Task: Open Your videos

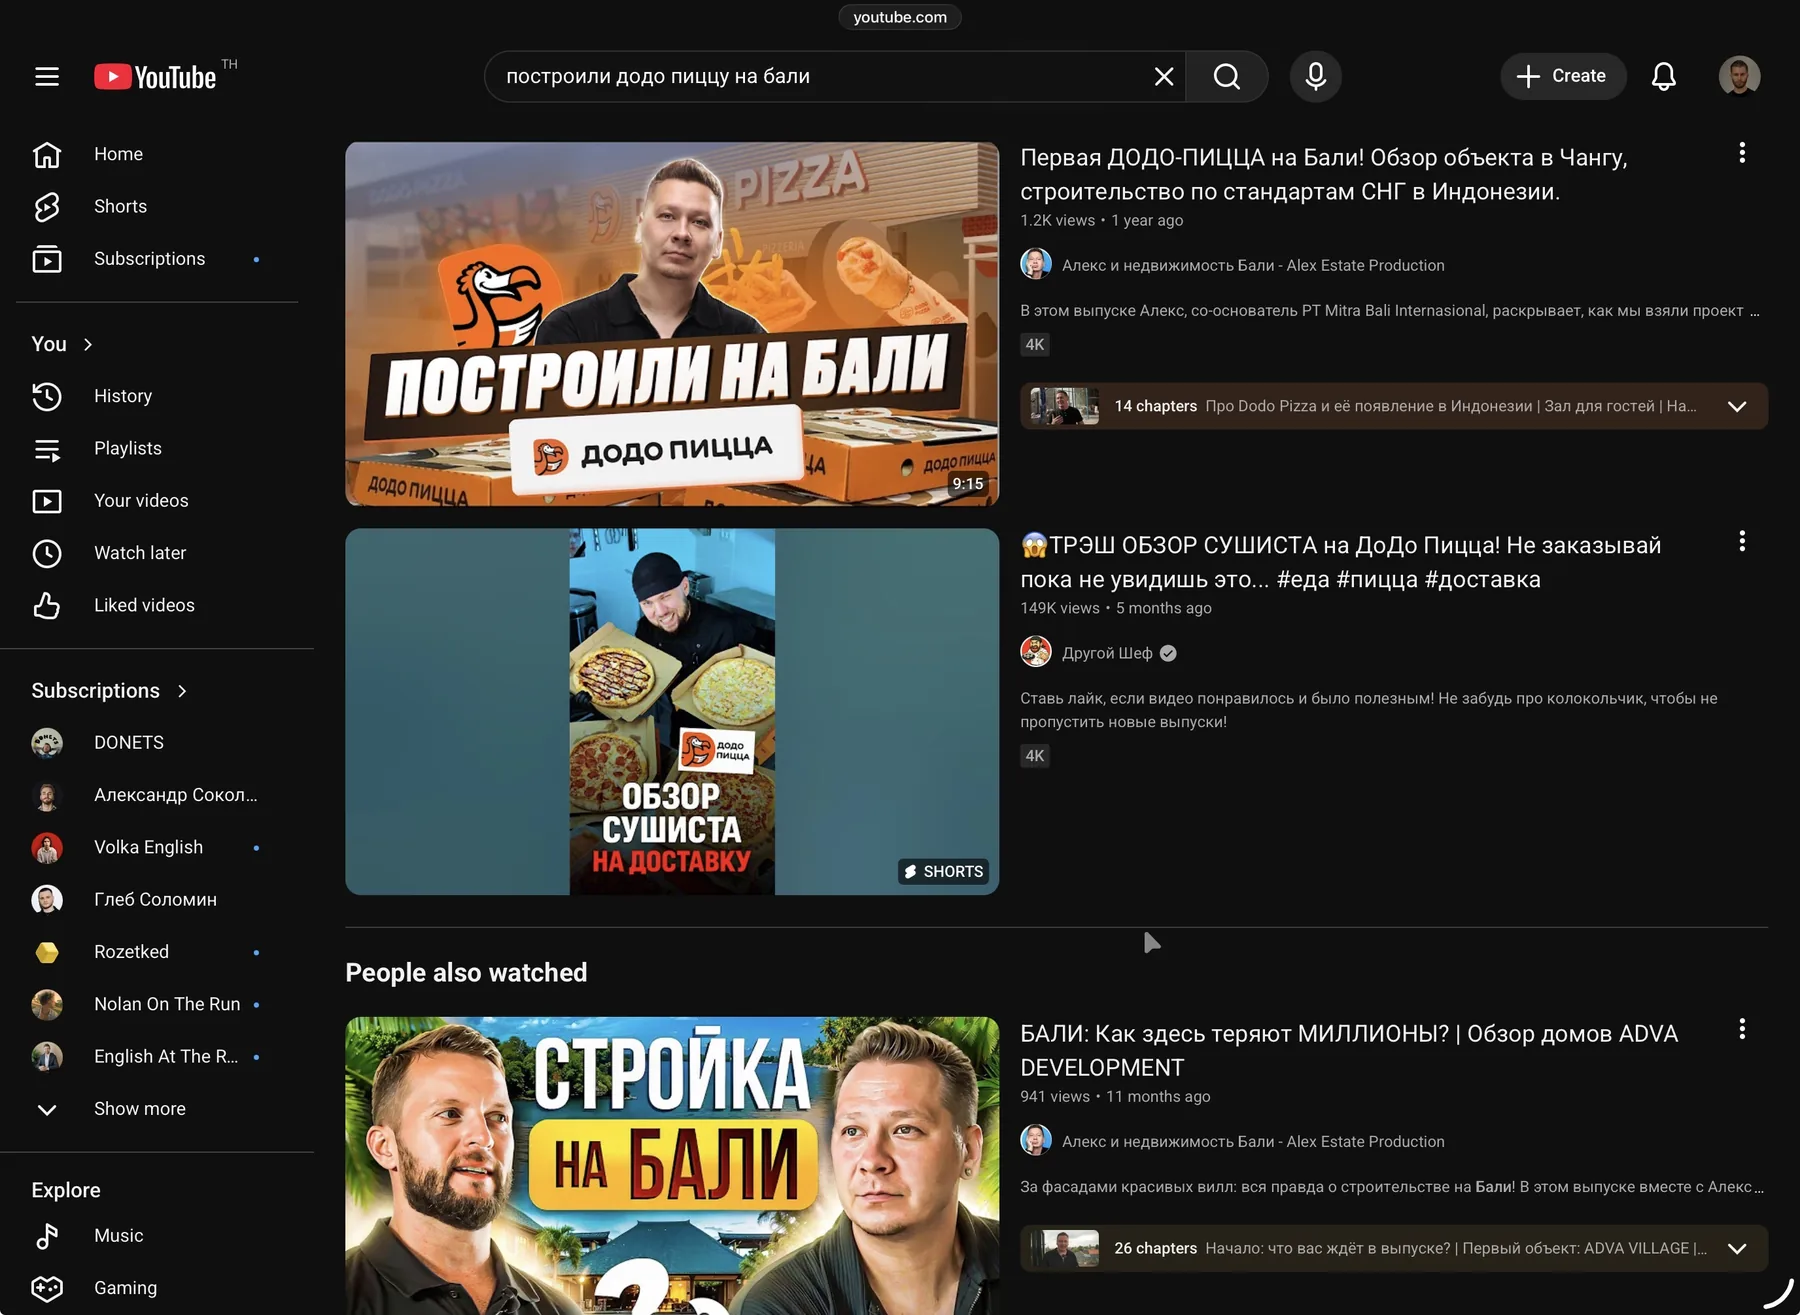Action: (x=157, y=501)
